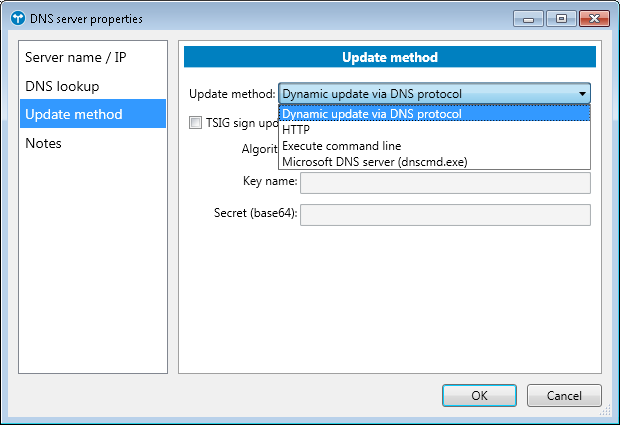The height and width of the screenshot is (425, 620).
Task: Go to the Notes page
Action: (x=44, y=143)
